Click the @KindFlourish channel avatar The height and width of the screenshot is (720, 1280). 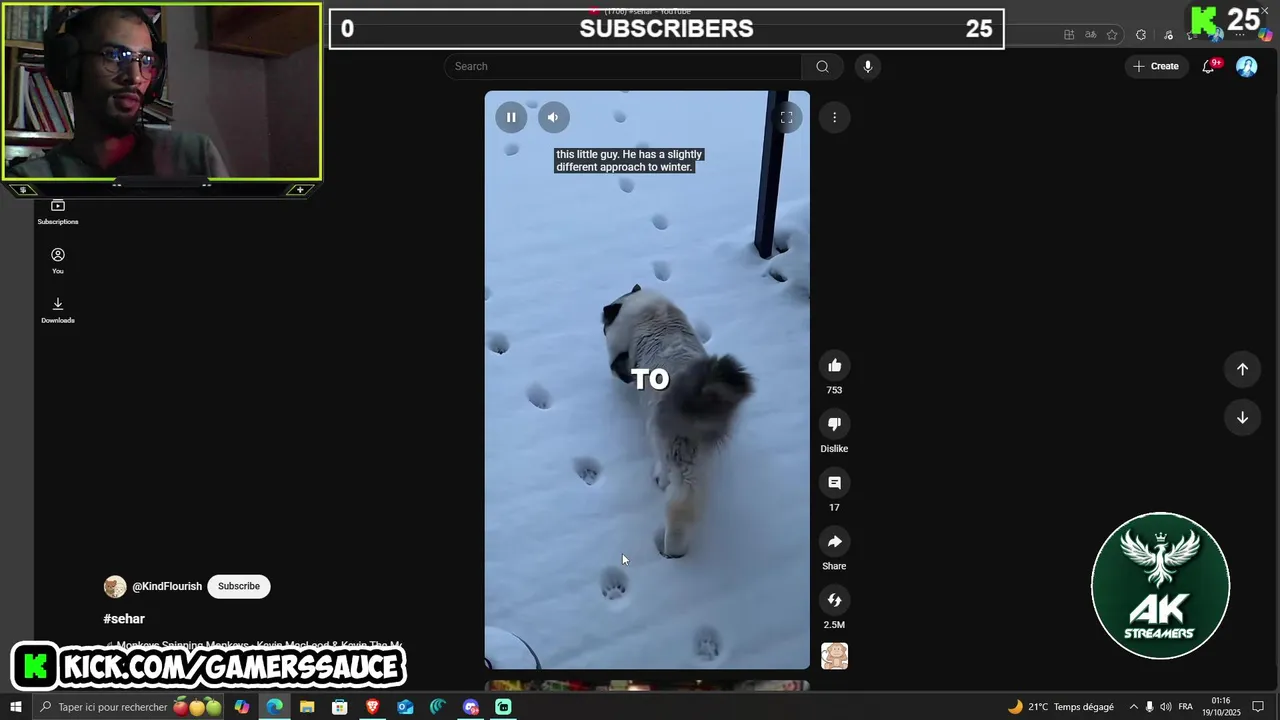(x=115, y=587)
